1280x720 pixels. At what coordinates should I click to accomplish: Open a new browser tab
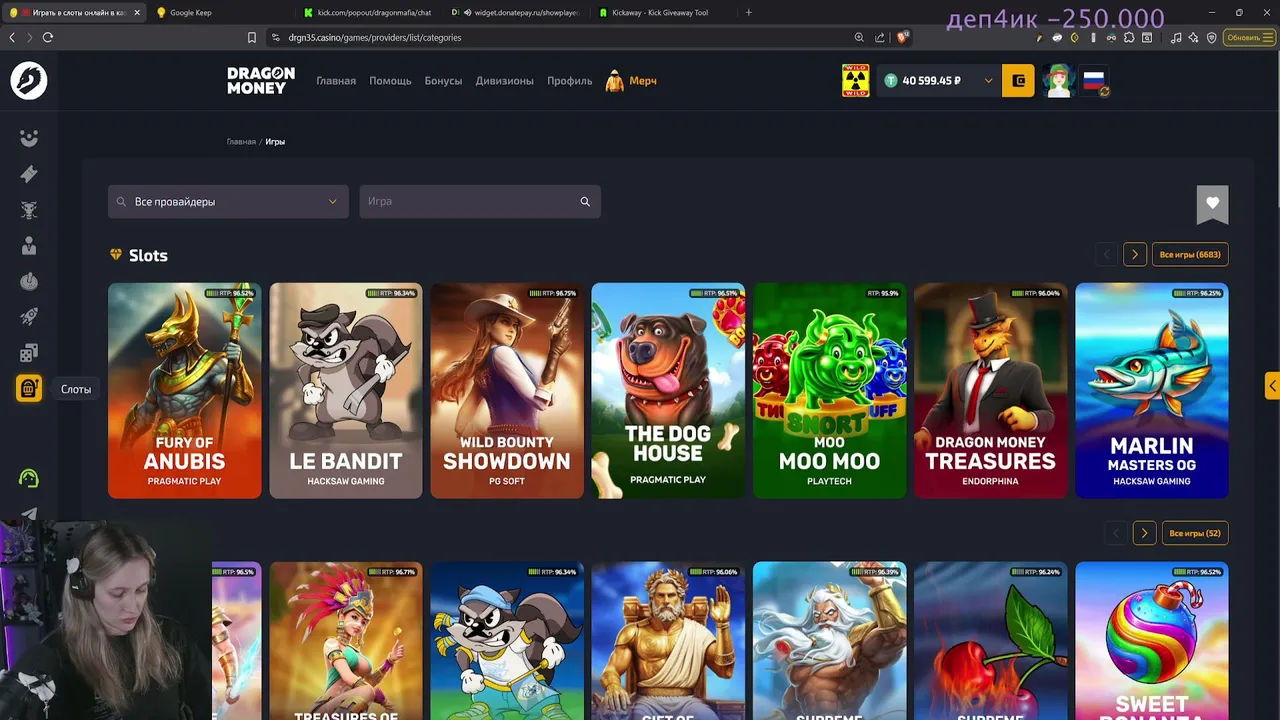(x=749, y=13)
